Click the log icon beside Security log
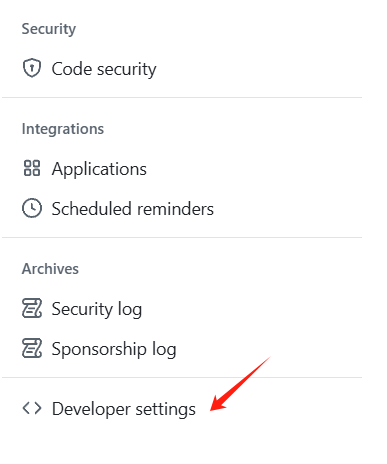Viewport: 387px width, 464px height. click(32, 308)
